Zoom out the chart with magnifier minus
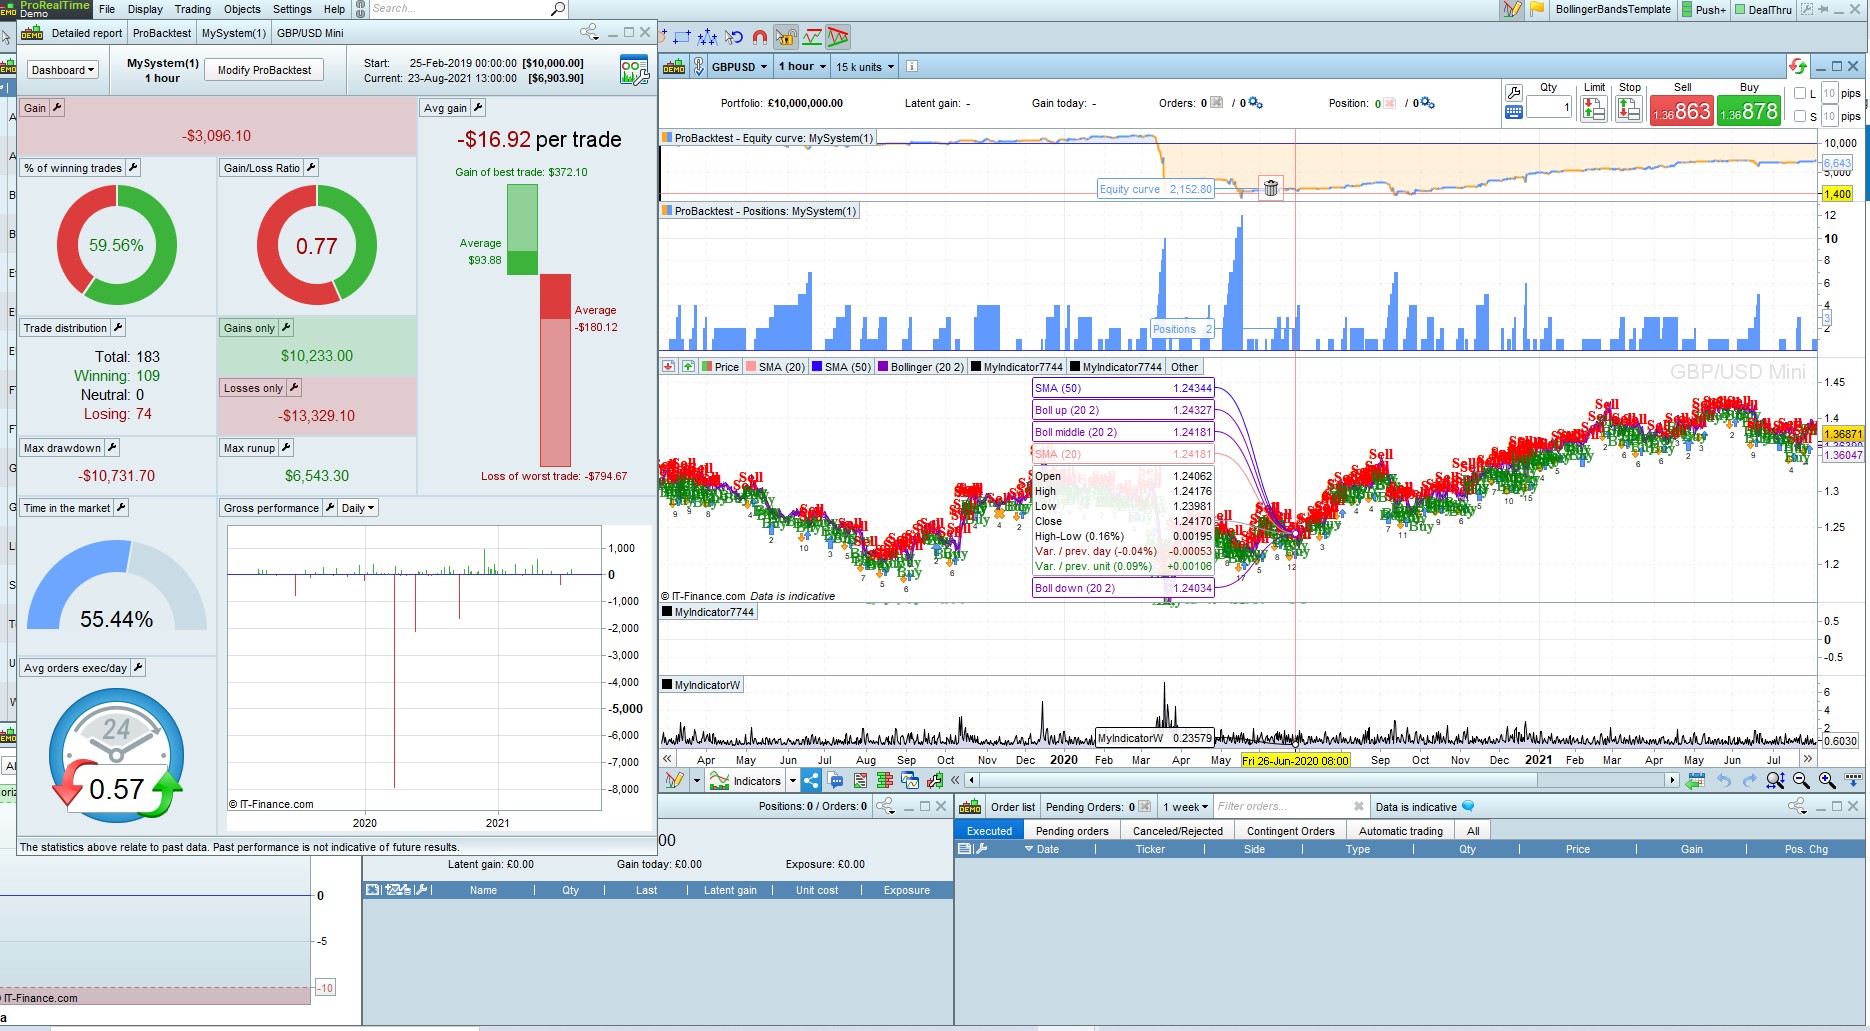 (x=1801, y=780)
